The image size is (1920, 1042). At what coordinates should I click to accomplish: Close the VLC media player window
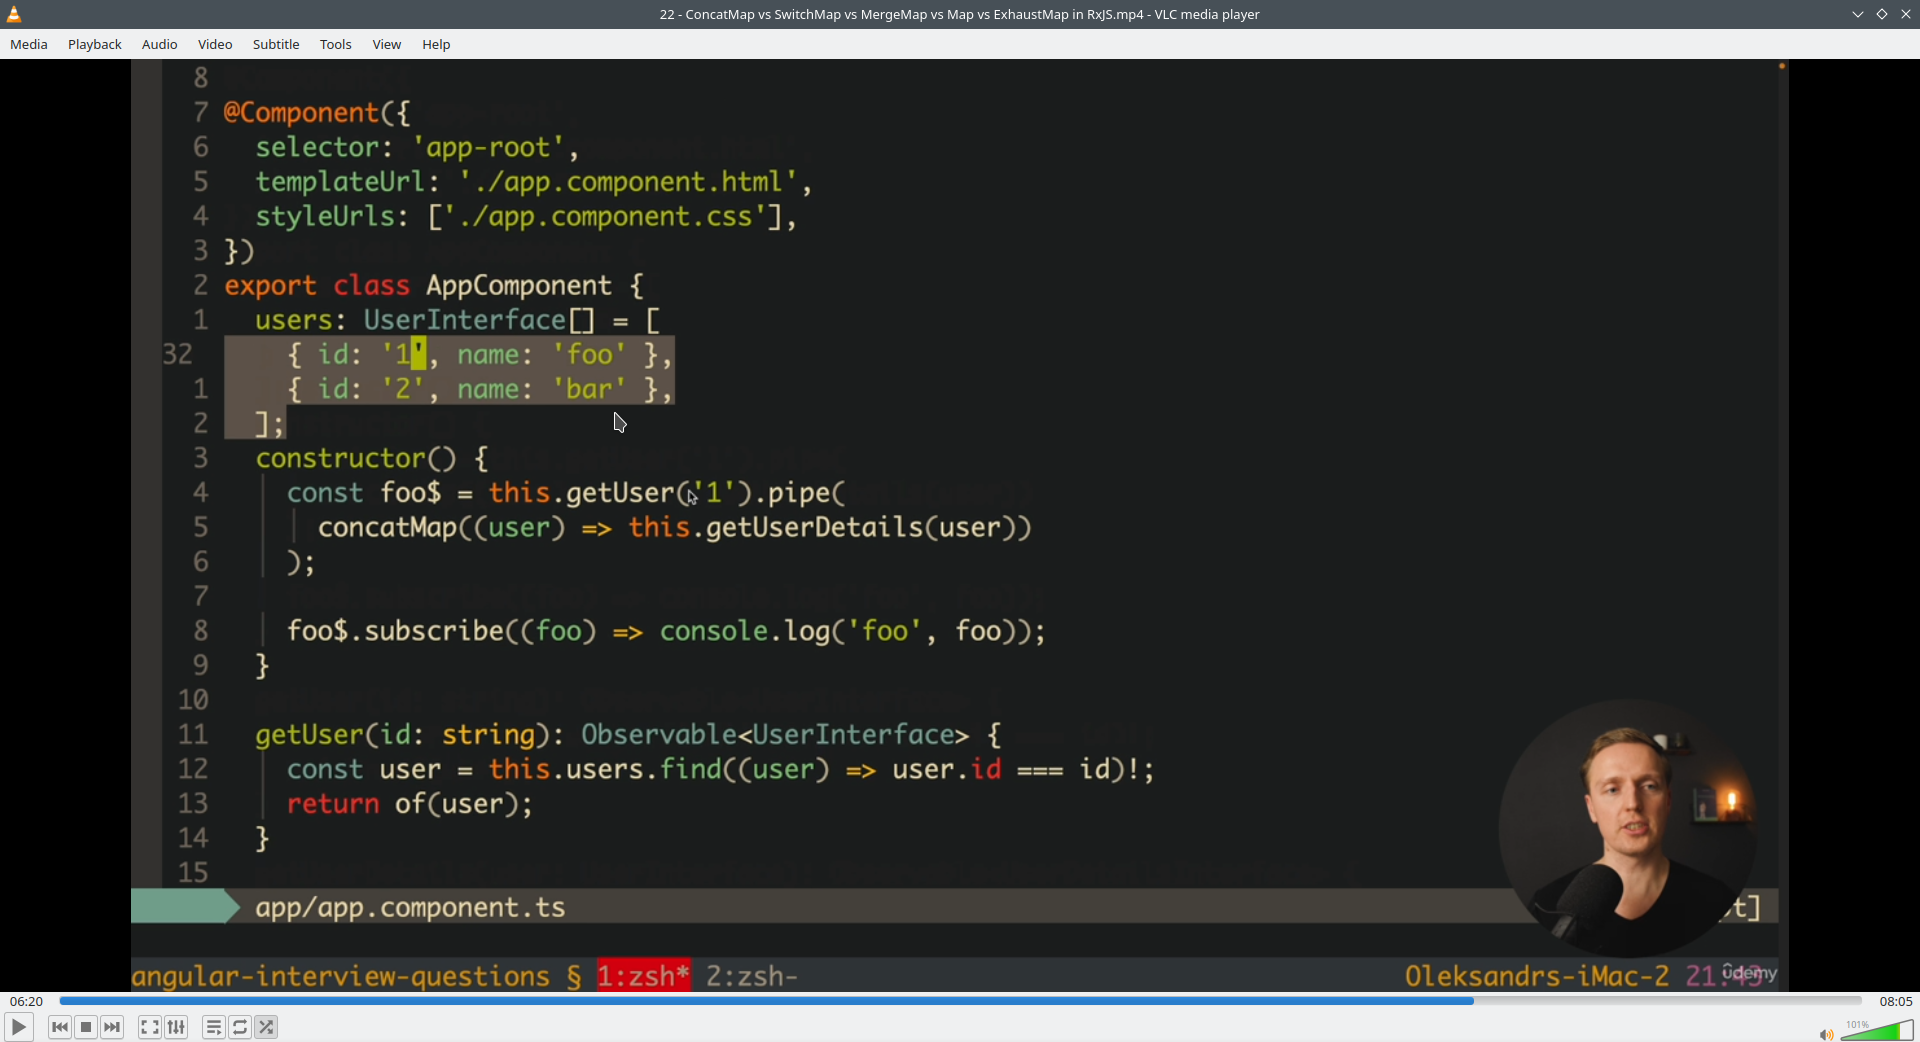[1905, 14]
